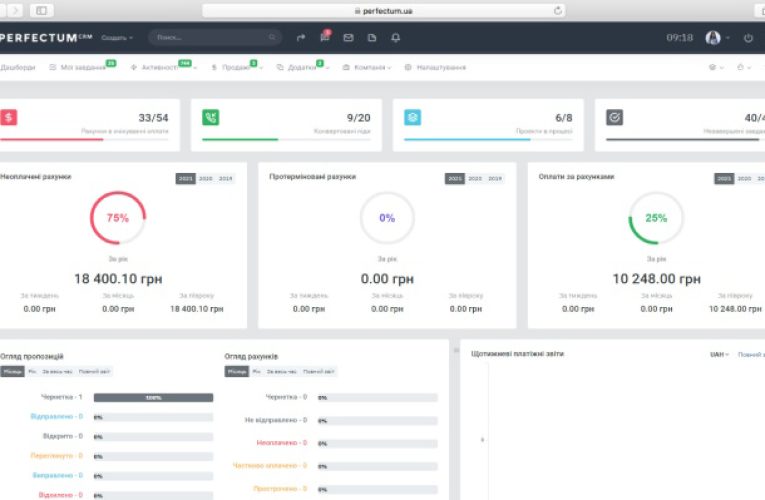Open the Додатки menu dropdown
This screenshot has width=765, height=500.
(x=303, y=67)
